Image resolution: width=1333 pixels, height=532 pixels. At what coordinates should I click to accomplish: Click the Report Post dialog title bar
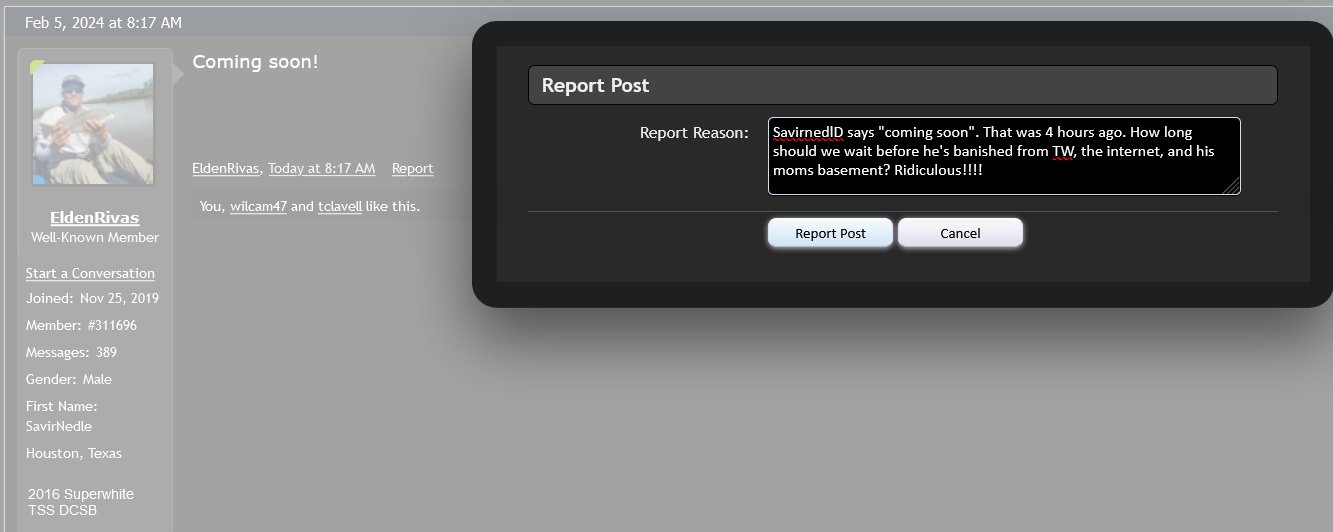click(902, 85)
